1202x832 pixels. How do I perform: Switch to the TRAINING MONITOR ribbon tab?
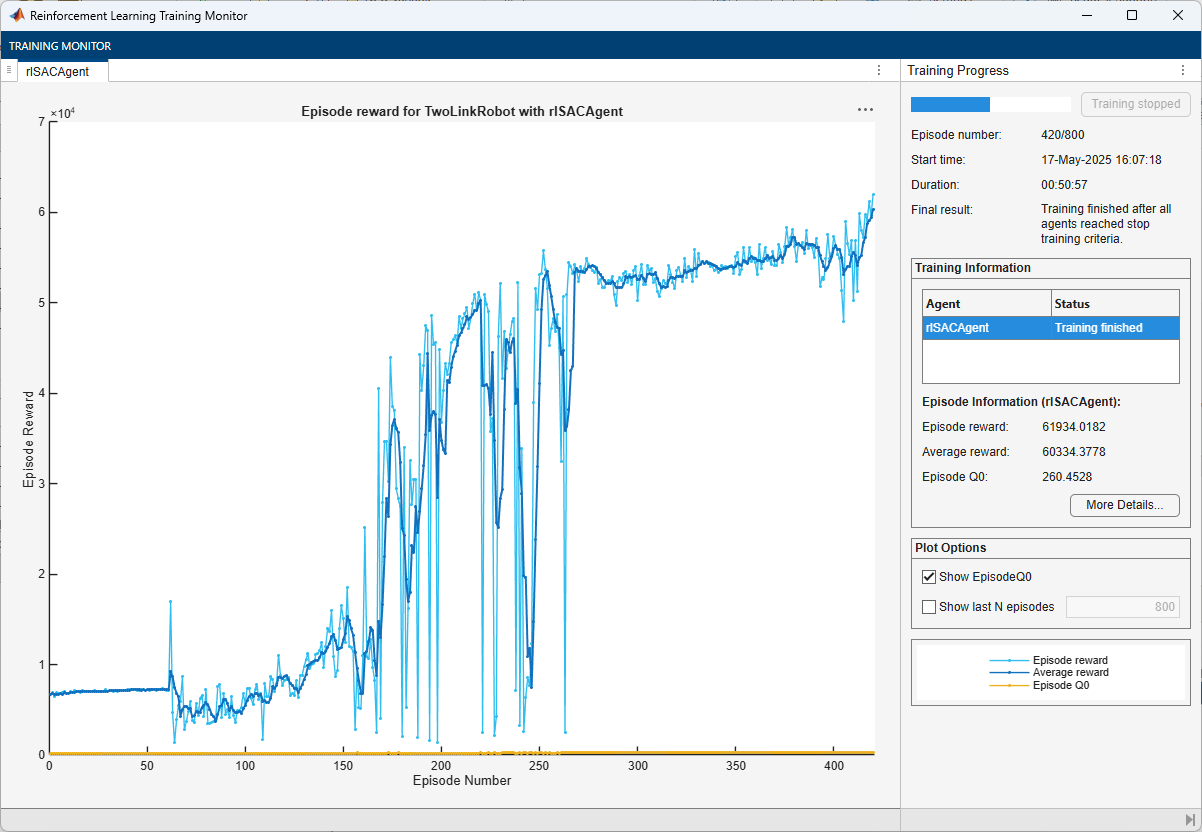pyautogui.click(x=60, y=46)
